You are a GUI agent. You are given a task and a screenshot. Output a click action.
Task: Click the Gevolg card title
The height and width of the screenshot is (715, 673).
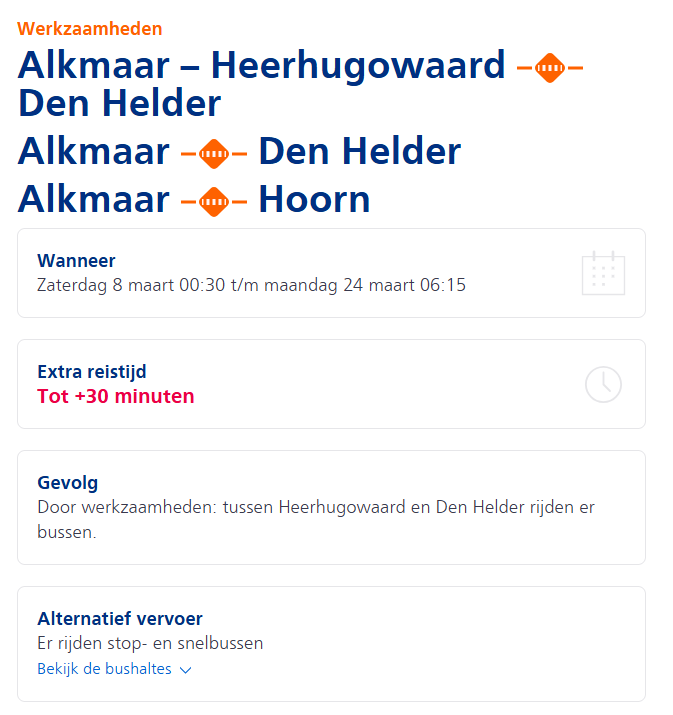click(x=68, y=483)
